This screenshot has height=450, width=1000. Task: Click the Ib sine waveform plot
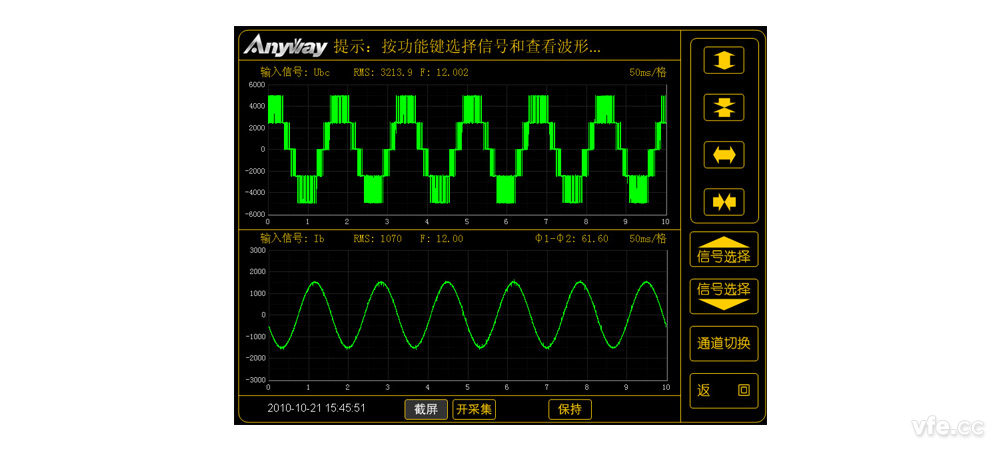466,315
